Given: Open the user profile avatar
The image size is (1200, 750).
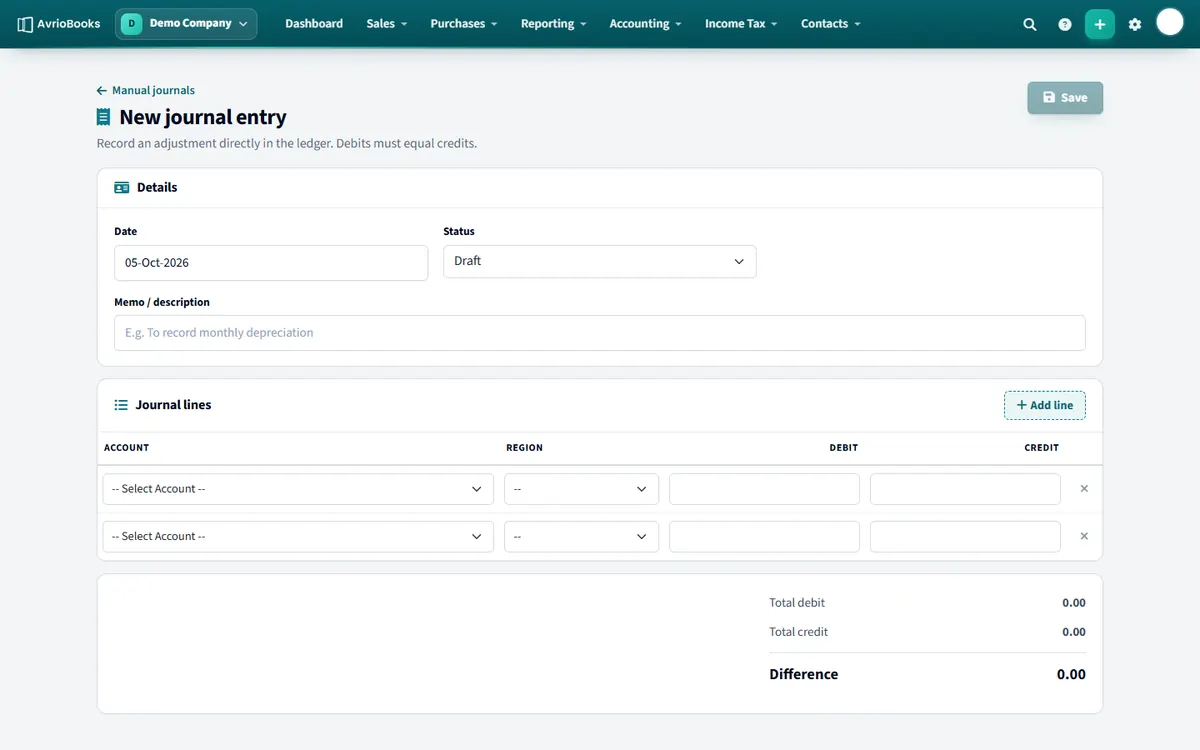Looking at the screenshot, I should [1170, 22].
